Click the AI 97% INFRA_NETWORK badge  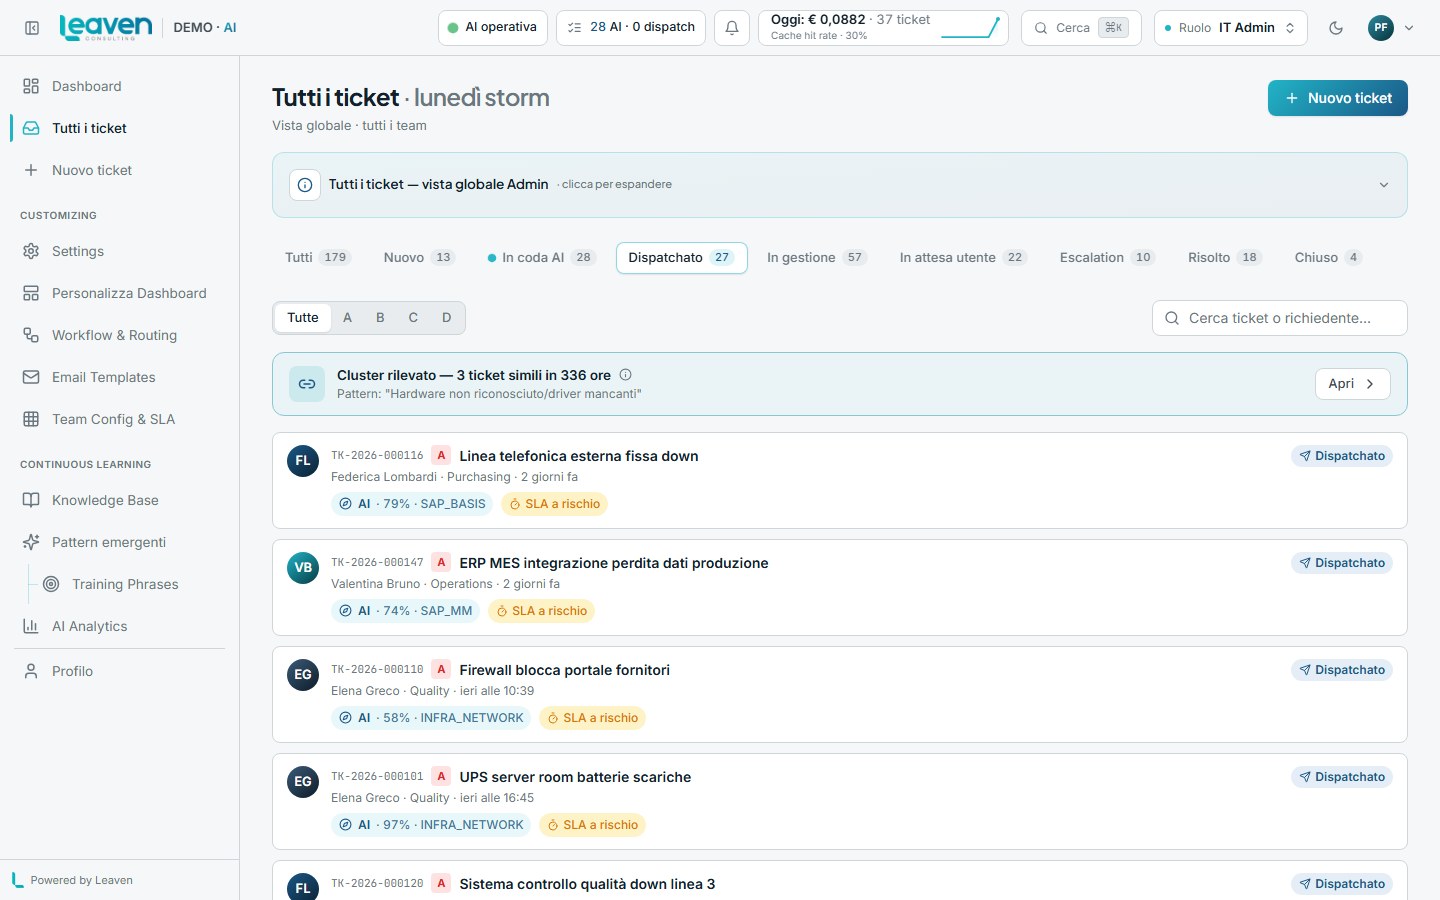click(431, 825)
